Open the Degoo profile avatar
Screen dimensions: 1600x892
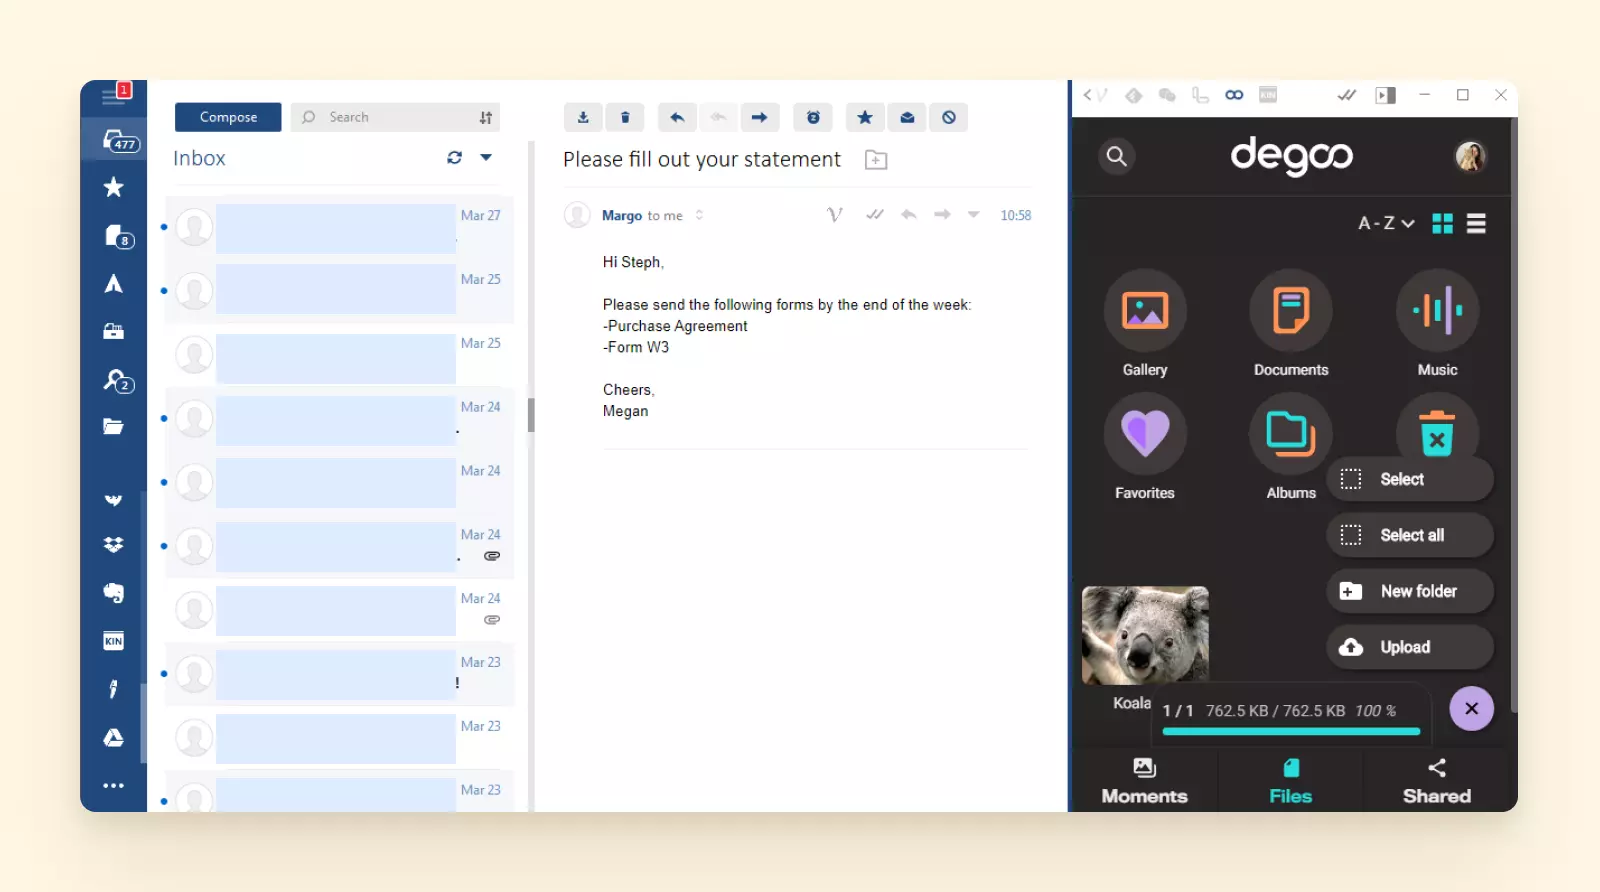(1470, 156)
